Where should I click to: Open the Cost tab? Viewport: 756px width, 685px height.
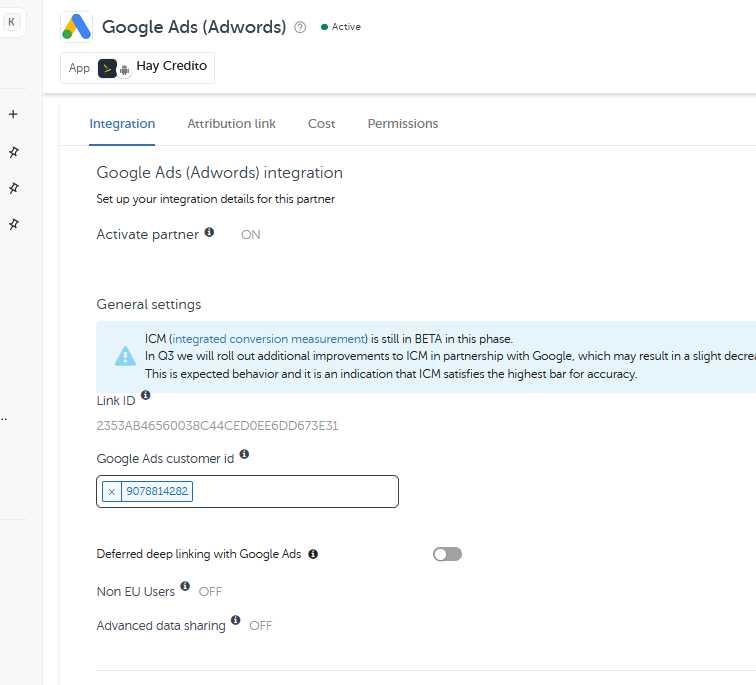pyautogui.click(x=321, y=124)
